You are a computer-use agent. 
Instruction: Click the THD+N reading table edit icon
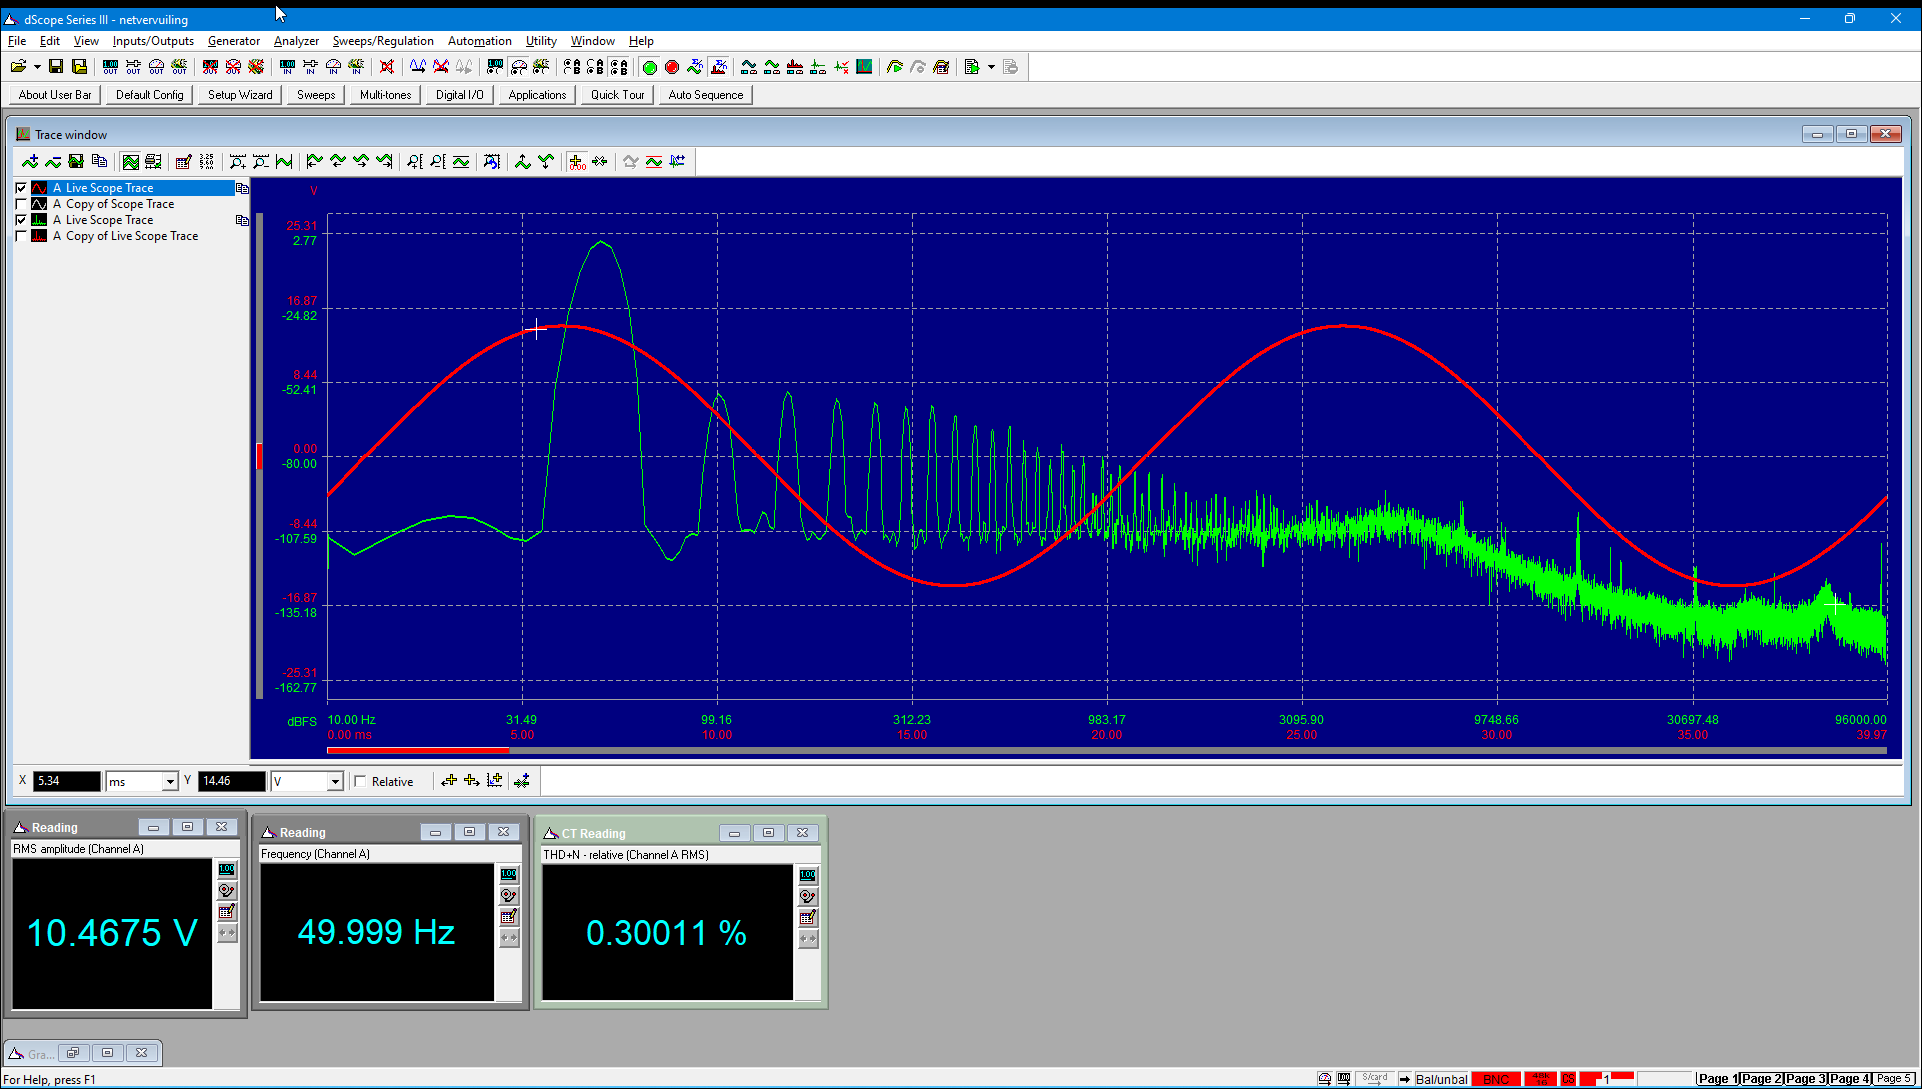(808, 918)
